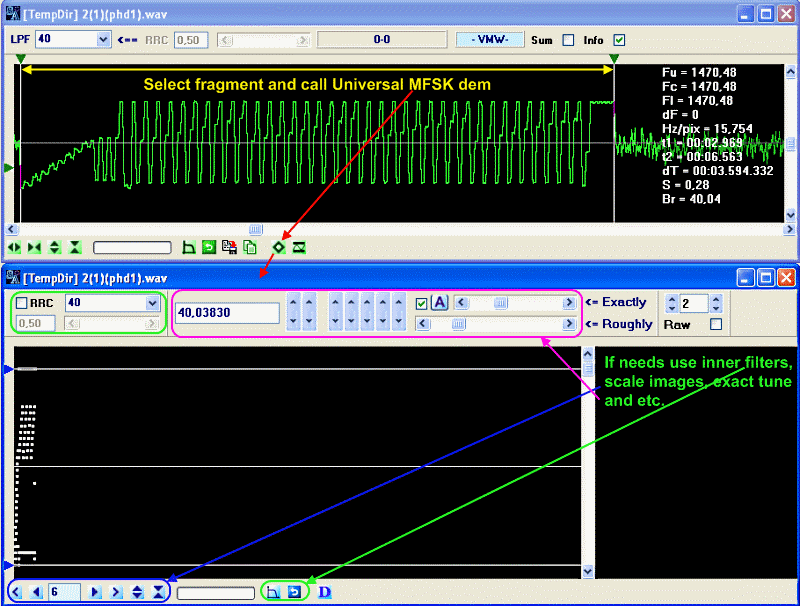The height and width of the screenshot is (606, 800).
Task: Open the LPF dropdown in upper window
Action: pyautogui.click(x=104, y=39)
